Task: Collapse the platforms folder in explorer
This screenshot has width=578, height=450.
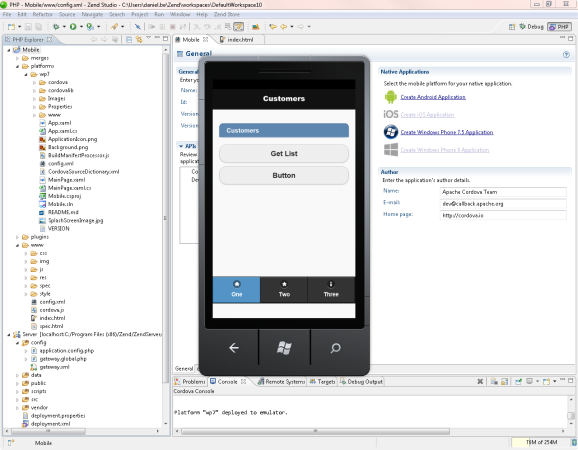Action: (x=17, y=66)
